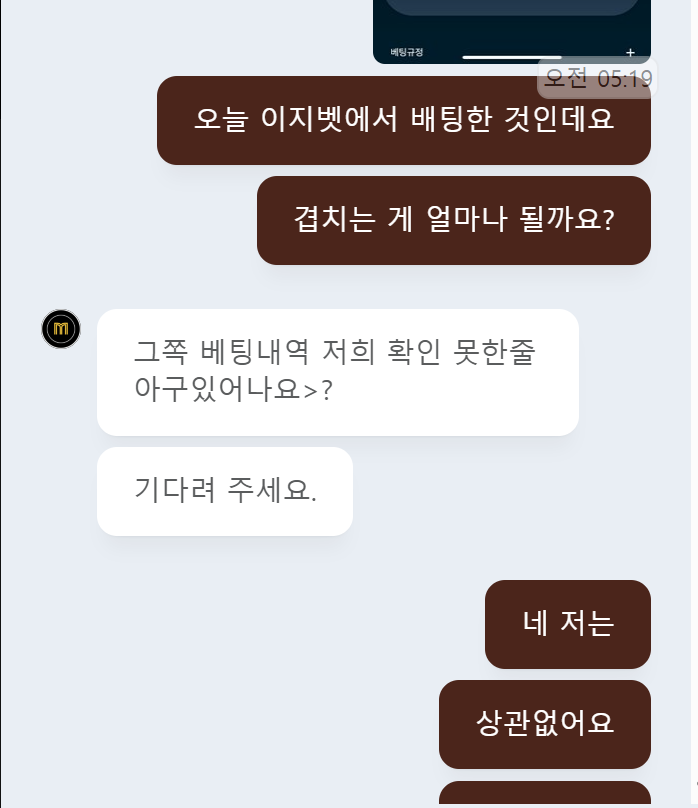Click the >? characters ending the support reply

coord(318,391)
